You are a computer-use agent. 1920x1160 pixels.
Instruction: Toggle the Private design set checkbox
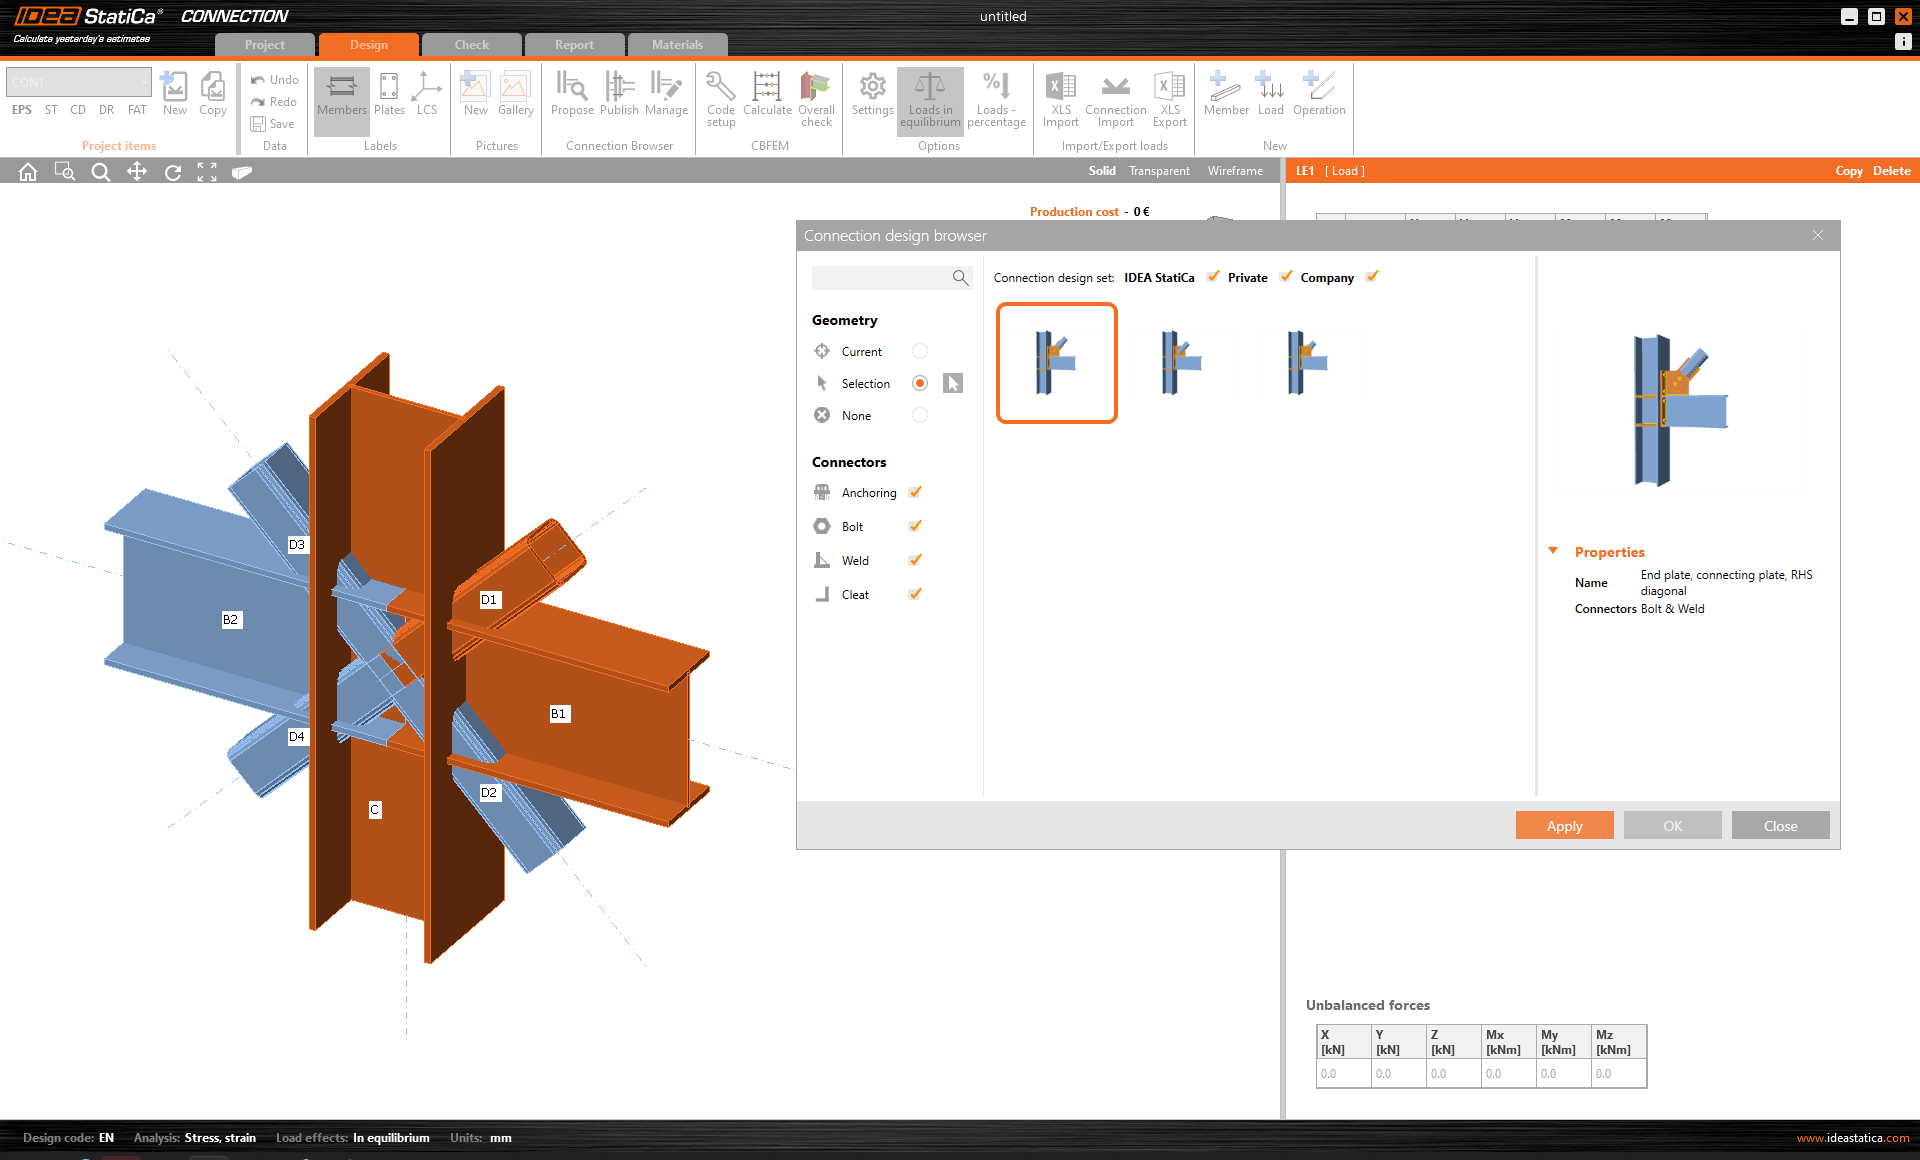(1286, 277)
